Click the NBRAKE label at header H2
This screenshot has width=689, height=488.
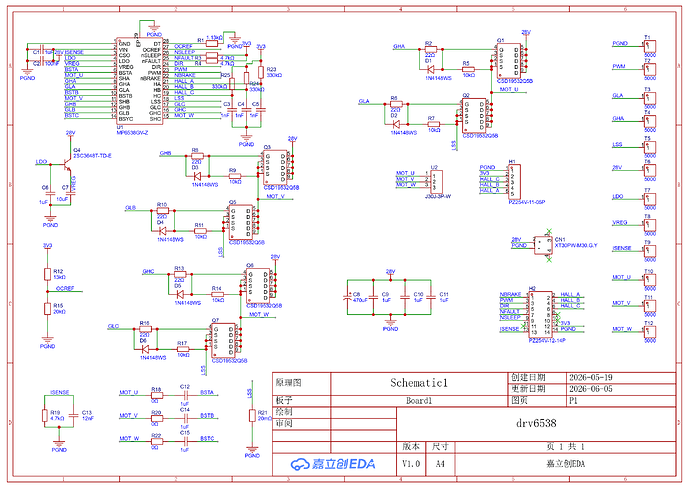(510, 294)
